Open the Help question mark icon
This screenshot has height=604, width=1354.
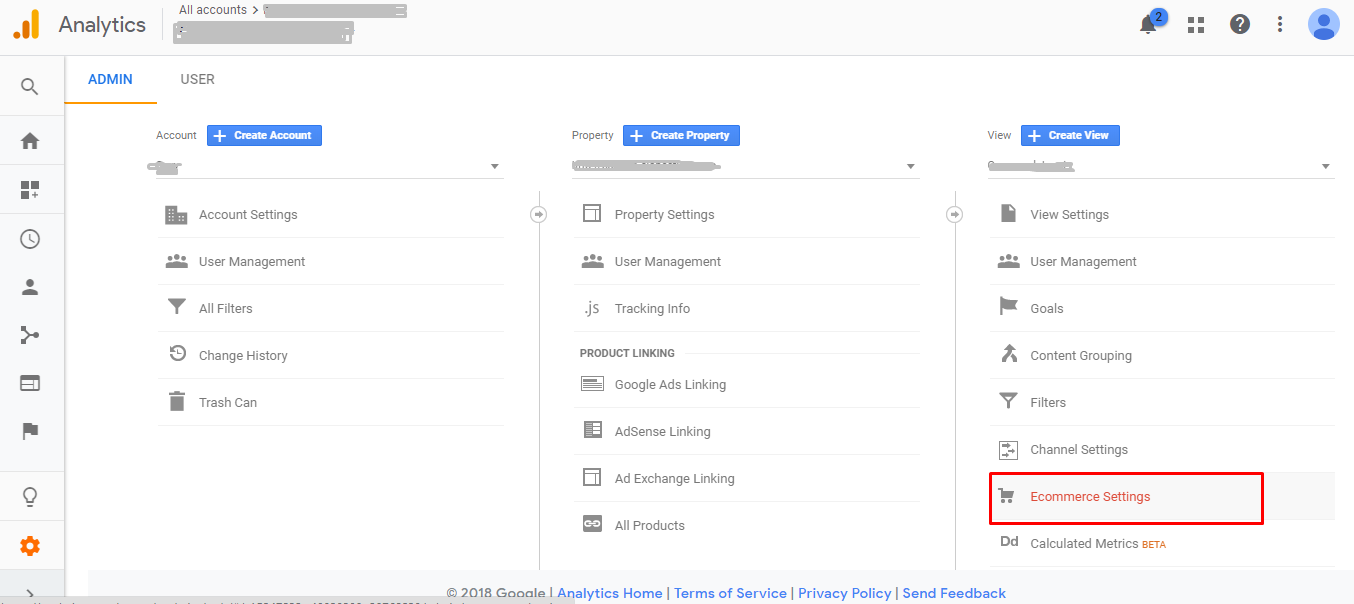click(1240, 24)
